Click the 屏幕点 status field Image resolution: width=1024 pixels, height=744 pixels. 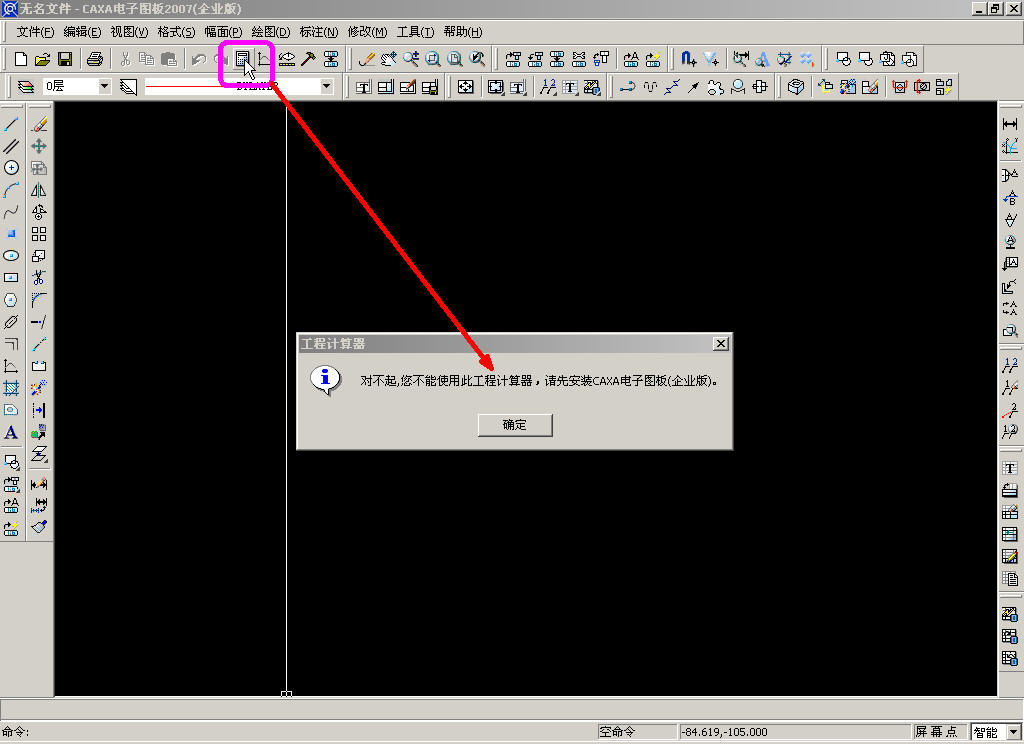[938, 732]
